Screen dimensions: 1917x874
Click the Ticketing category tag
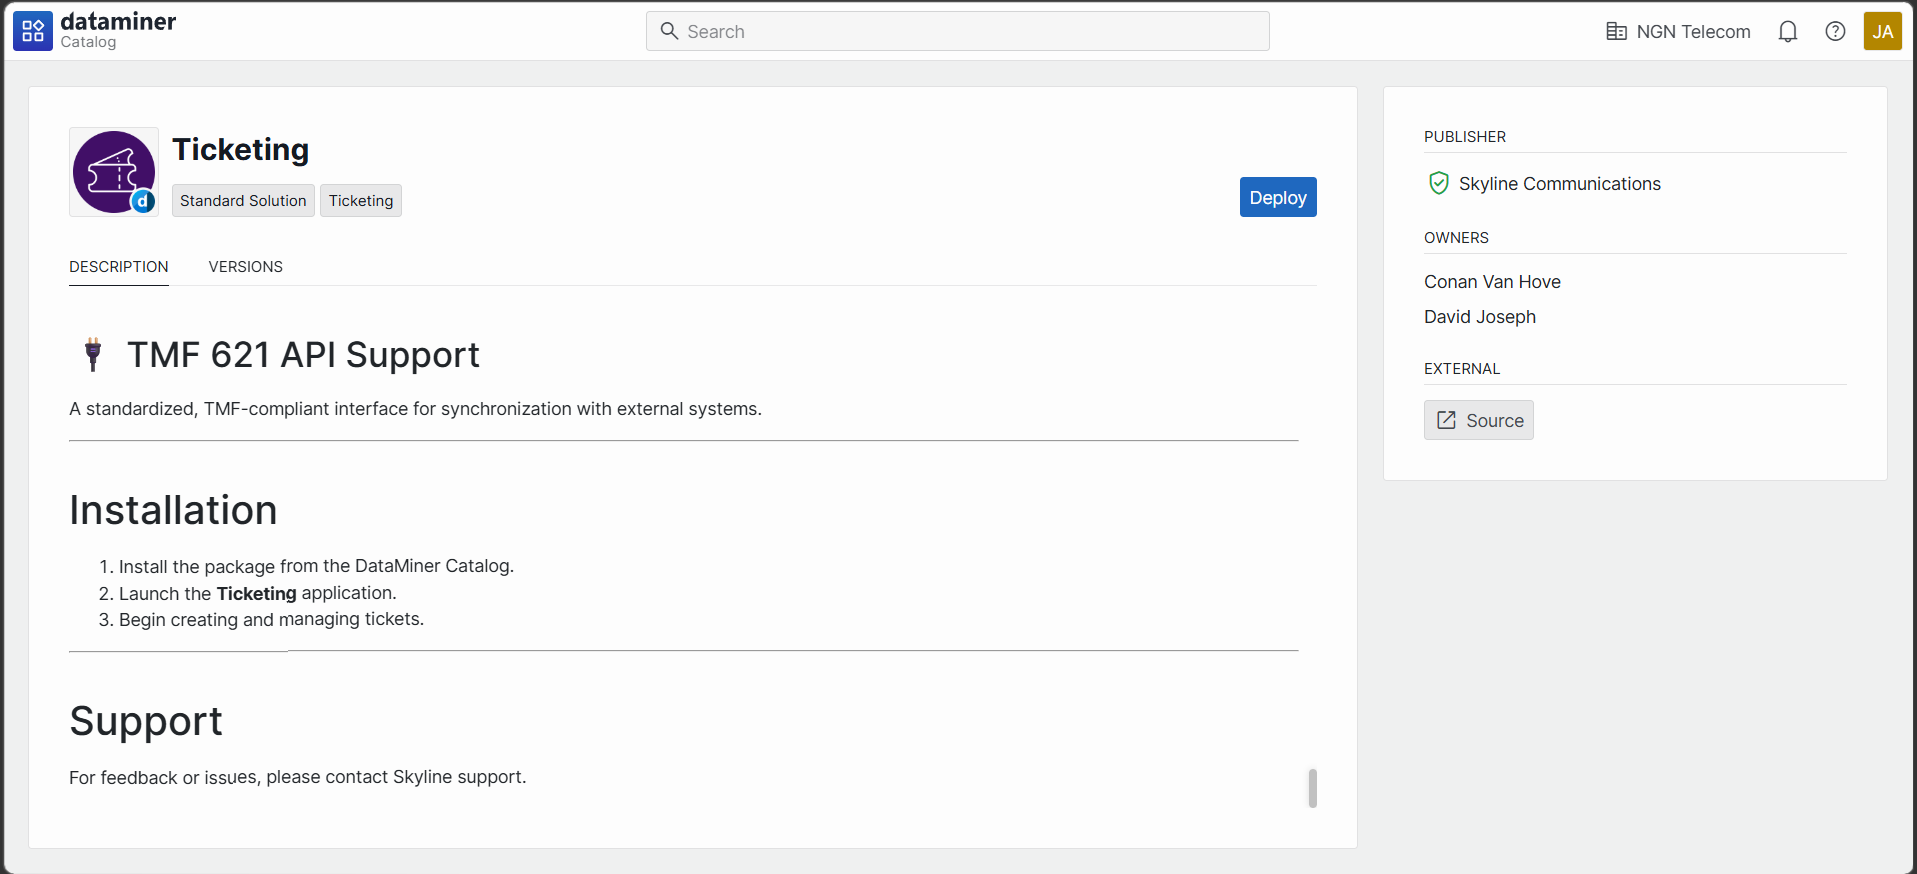(x=361, y=200)
